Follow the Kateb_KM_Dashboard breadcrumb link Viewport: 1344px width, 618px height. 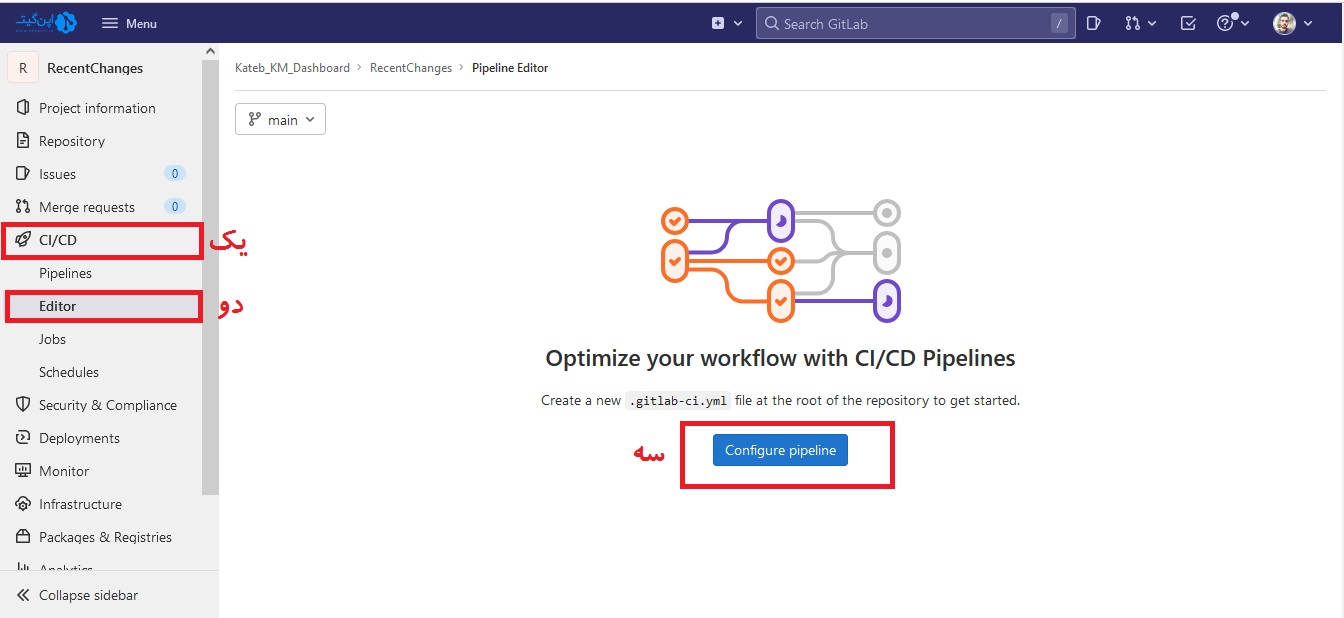[292, 68]
